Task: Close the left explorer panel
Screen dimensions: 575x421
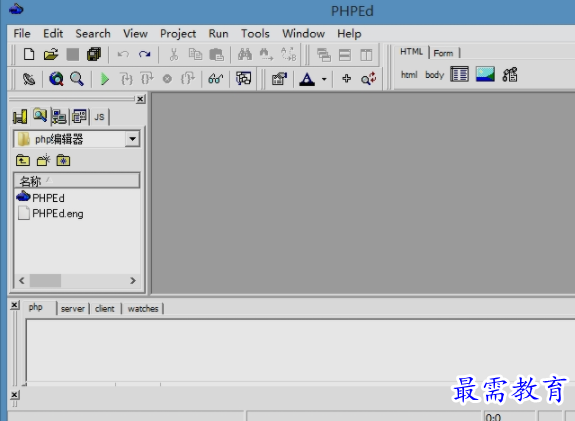Action: coord(140,99)
